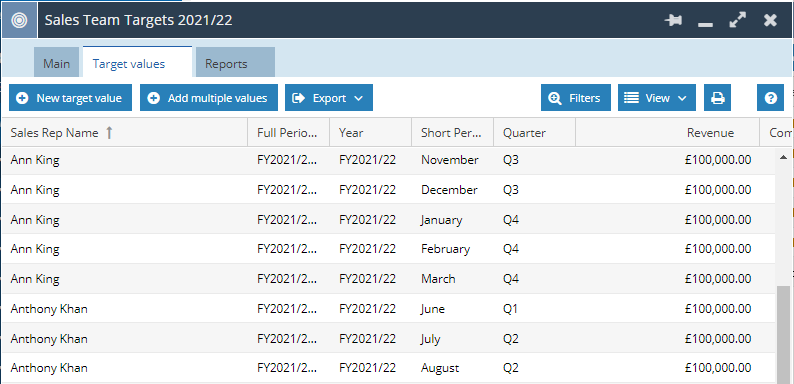Open the Filters panel

click(x=576, y=98)
